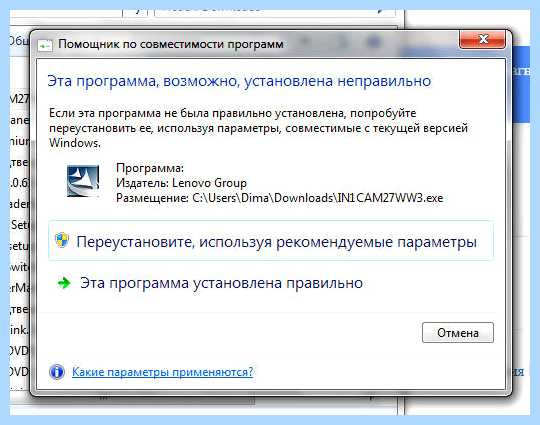This screenshot has width=540, height=425.
Task: Choose "Переустановите, используя рекомендуемые параметры"
Action: [x=271, y=240]
